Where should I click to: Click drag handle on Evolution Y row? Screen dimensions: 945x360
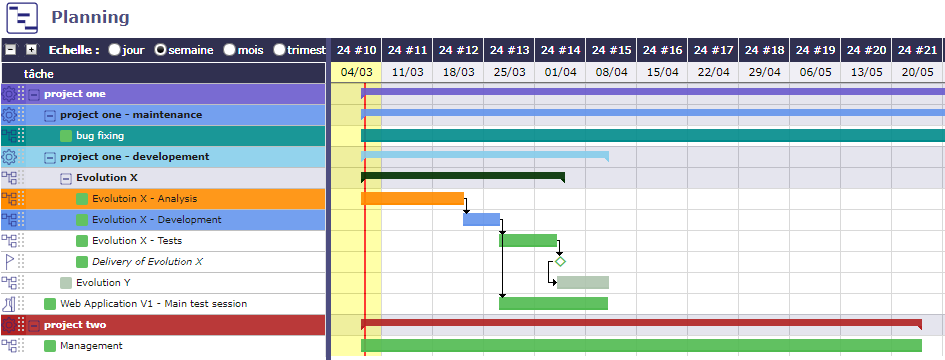tap(21, 283)
